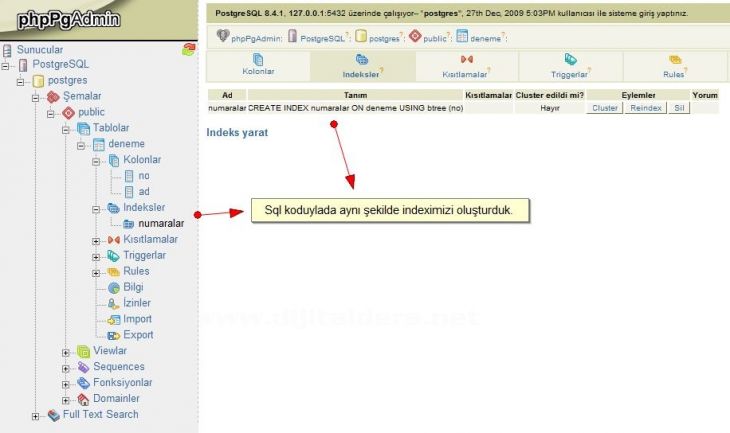Viewport: 730px width, 433px height.
Task: Expand the Sequences node
Action: 66,369
